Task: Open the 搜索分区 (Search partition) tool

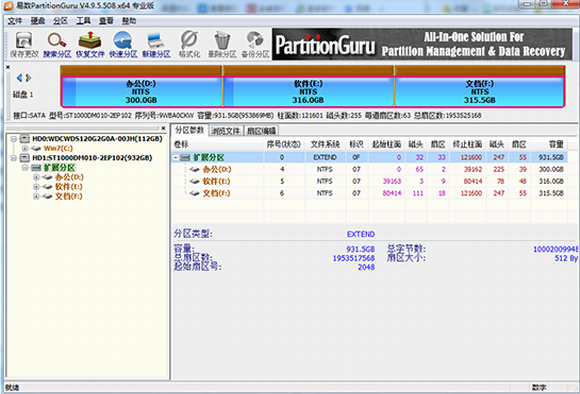Action: (x=57, y=45)
